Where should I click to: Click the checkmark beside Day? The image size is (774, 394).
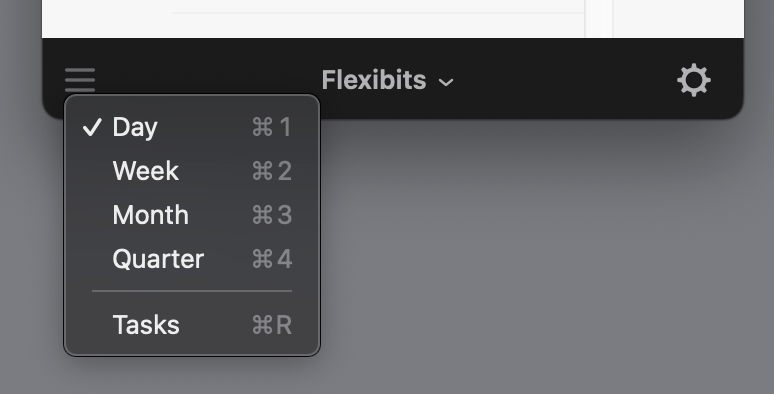click(92, 127)
